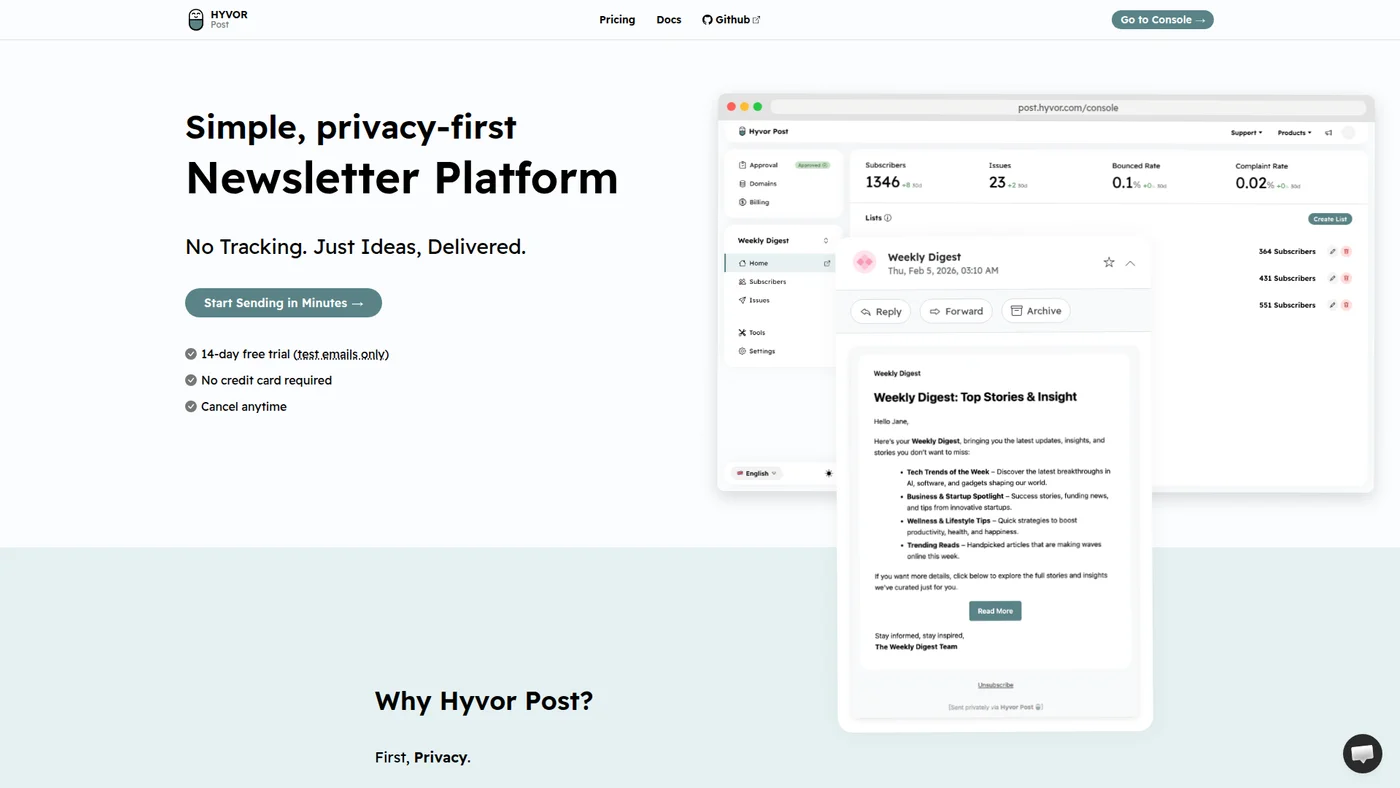Click the user avatar circle in the console
This screenshot has height=788, width=1400.
click(x=1348, y=132)
